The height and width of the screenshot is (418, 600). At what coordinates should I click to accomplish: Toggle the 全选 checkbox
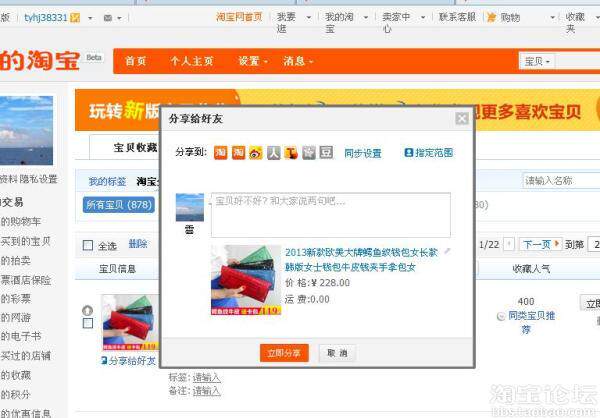[88, 245]
